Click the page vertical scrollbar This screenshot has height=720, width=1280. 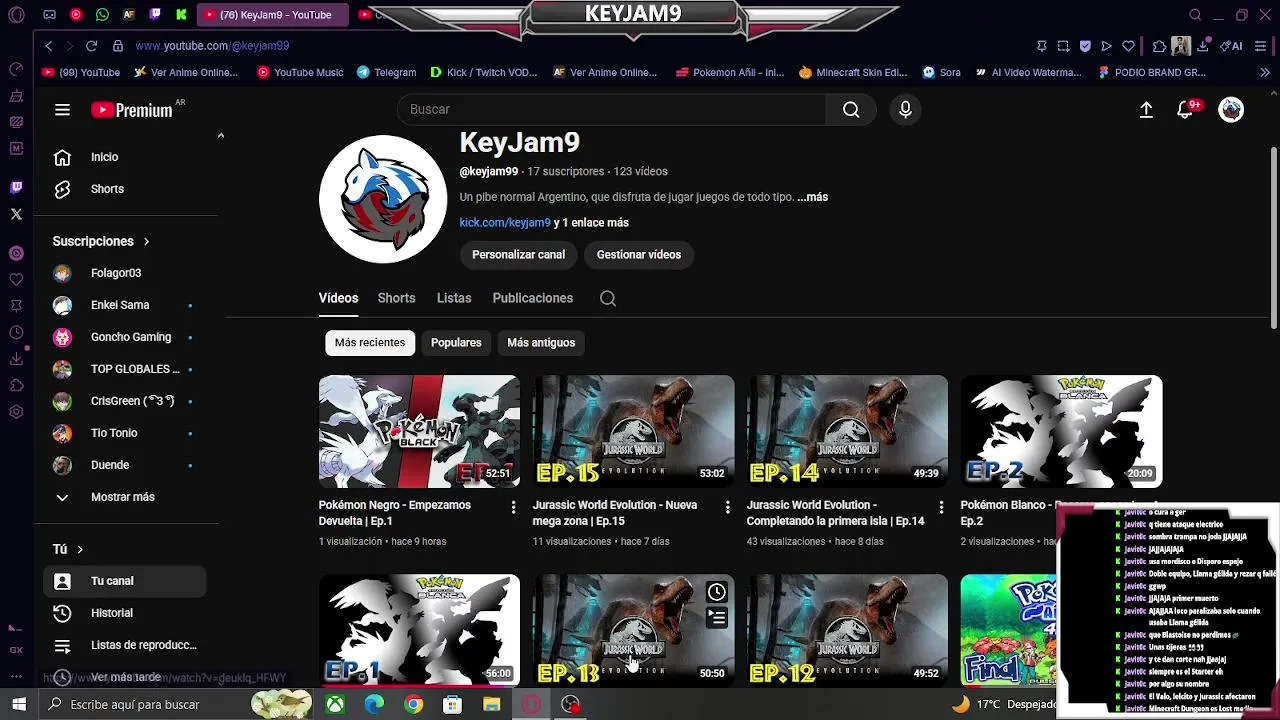click(1273, 238)
